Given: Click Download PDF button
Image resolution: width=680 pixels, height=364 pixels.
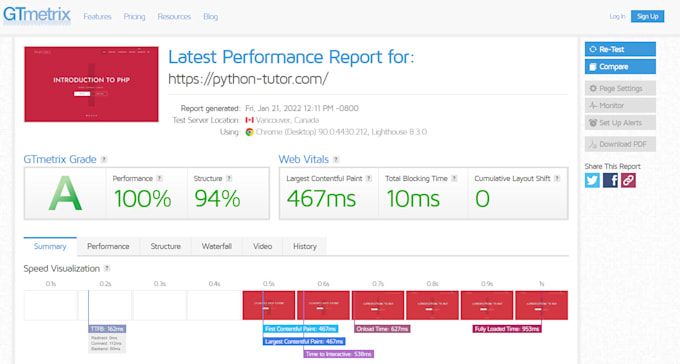Looking at the screenshot, I should point(620,144).
